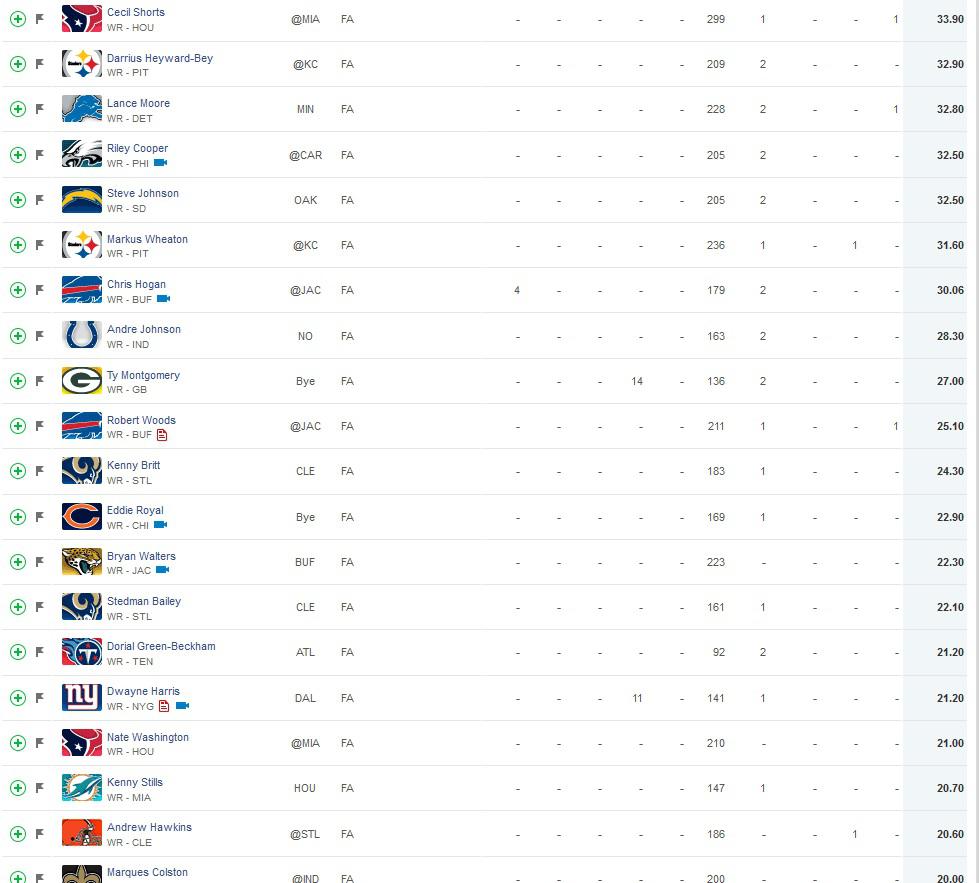Flag Darrius Heyward-Bey for the watch list
The image size is (979, 883).
click(x=40, y=64)
